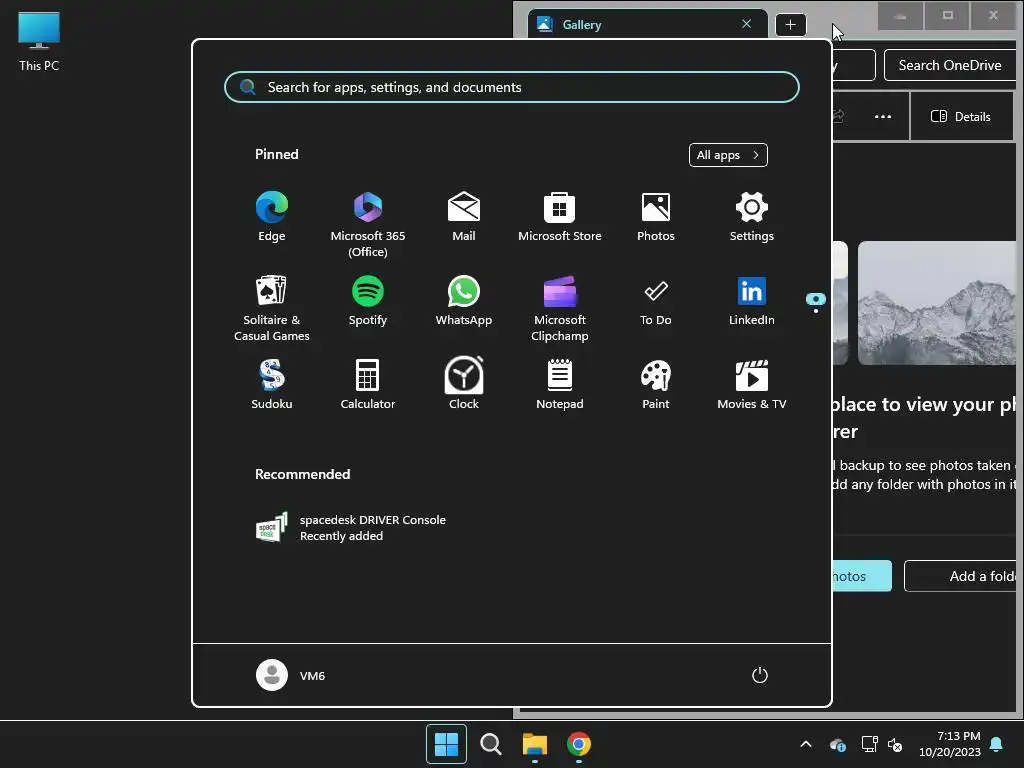1024x768 pixels.
Task: Close the Gallery tab
Action: coord(746,24)
